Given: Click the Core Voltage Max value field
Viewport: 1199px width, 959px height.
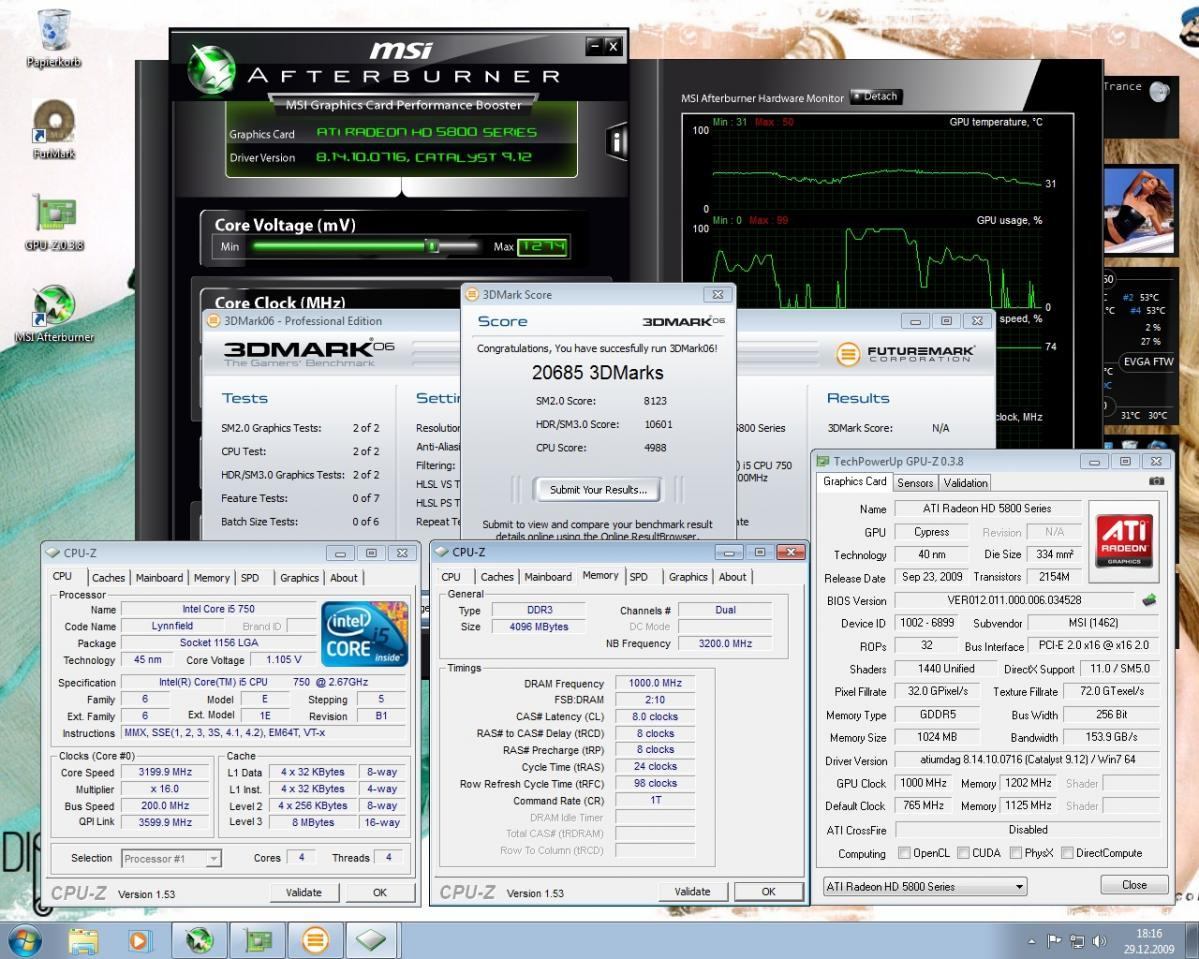Looking at the screenshot, I should (x=543, y=246).
